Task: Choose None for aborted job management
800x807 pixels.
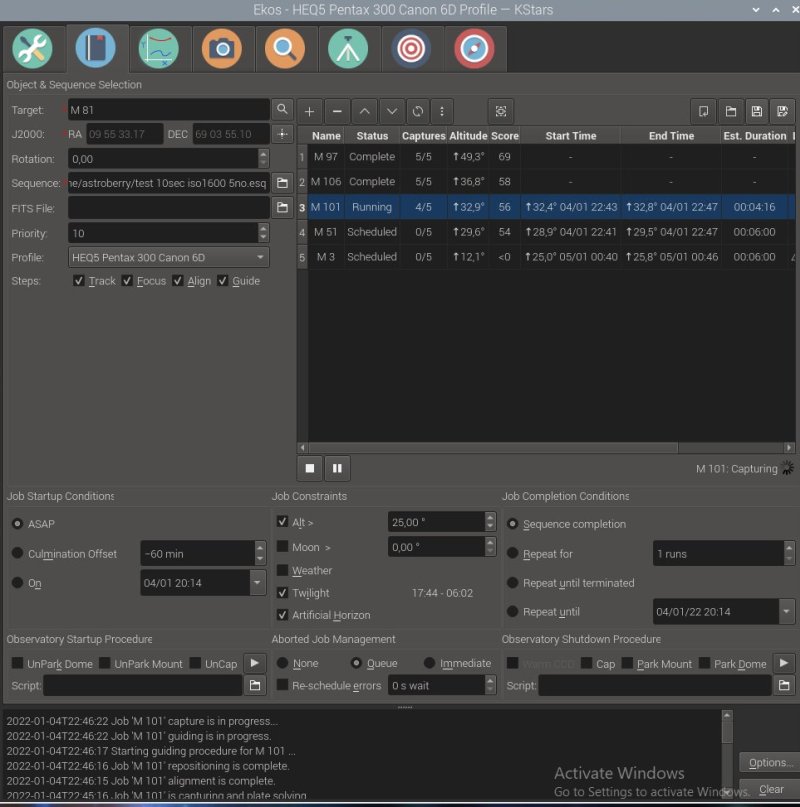Action: 282,663
